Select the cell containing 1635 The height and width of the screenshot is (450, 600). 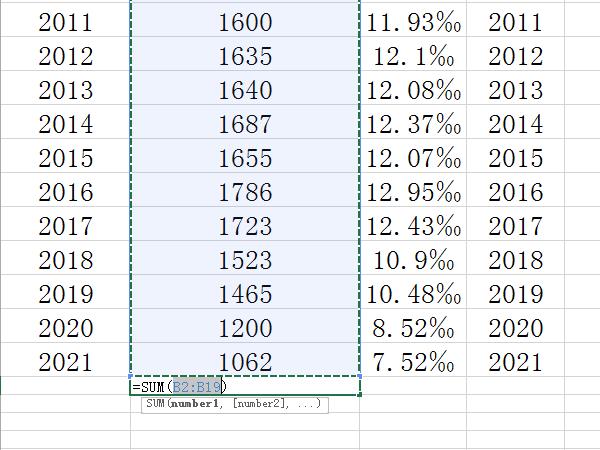[244, 56]
